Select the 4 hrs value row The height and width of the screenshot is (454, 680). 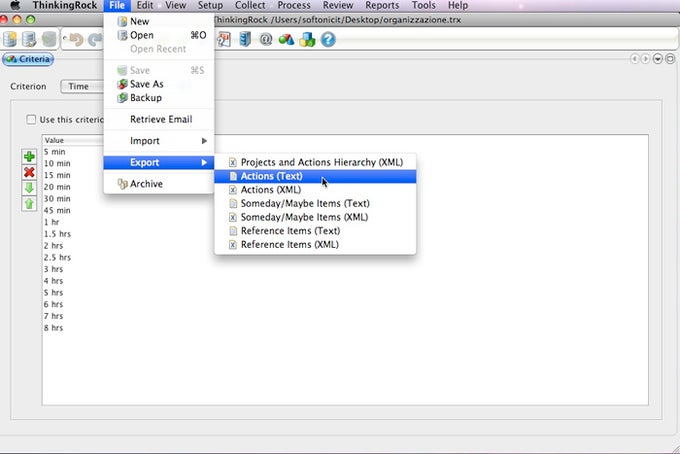coord(345,281)
